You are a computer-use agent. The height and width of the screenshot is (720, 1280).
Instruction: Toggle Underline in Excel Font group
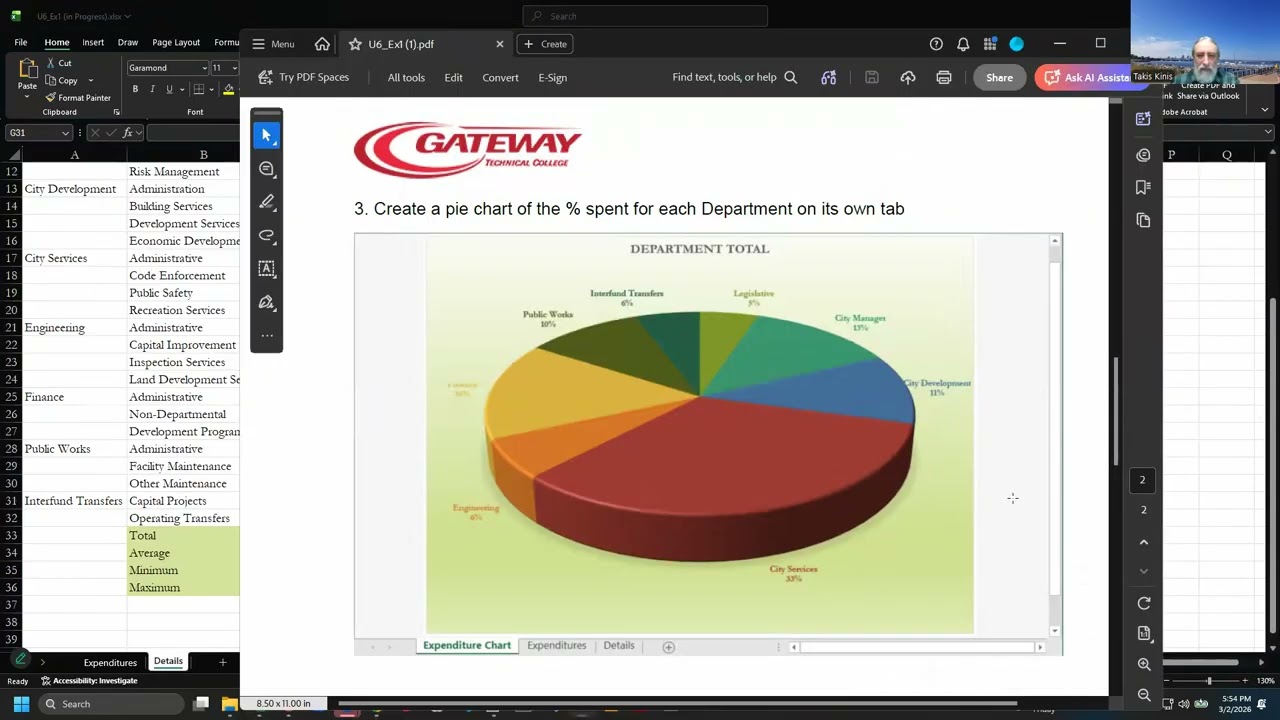pos(169,89)
